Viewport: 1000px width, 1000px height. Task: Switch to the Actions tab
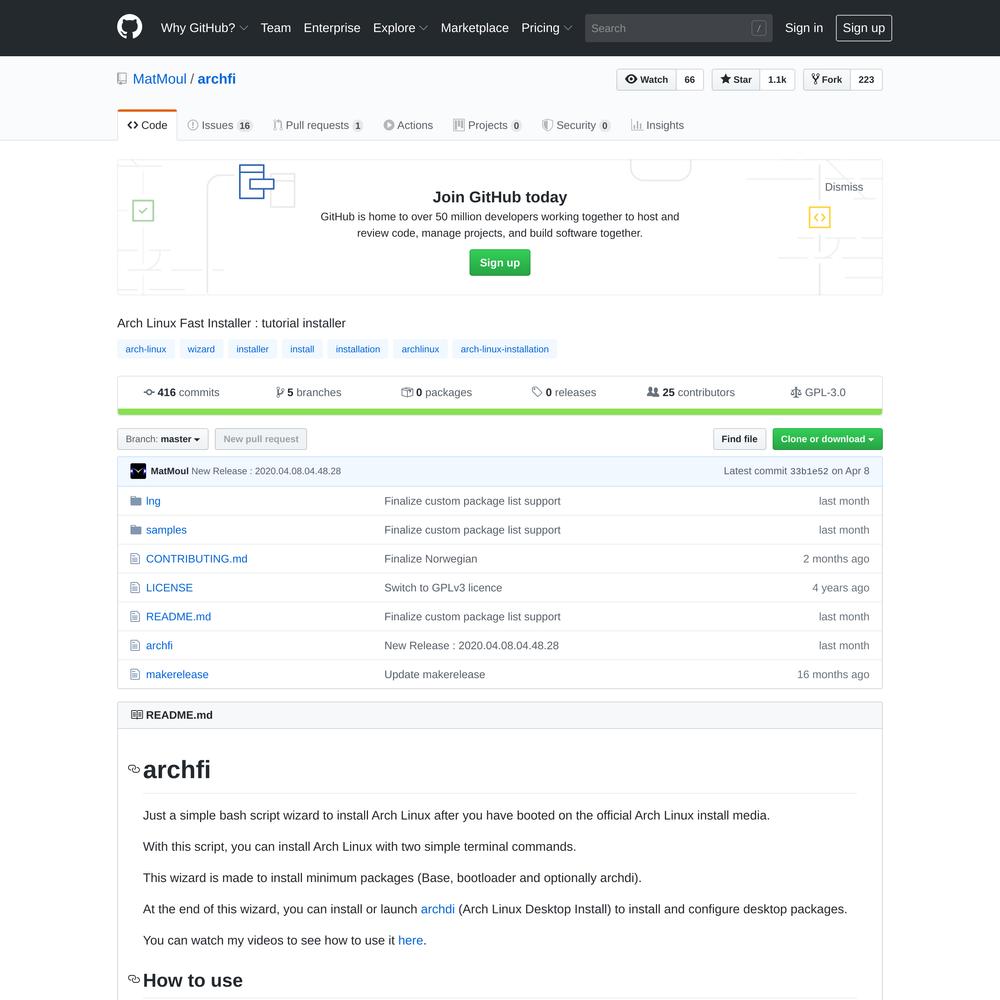point(408,125)
